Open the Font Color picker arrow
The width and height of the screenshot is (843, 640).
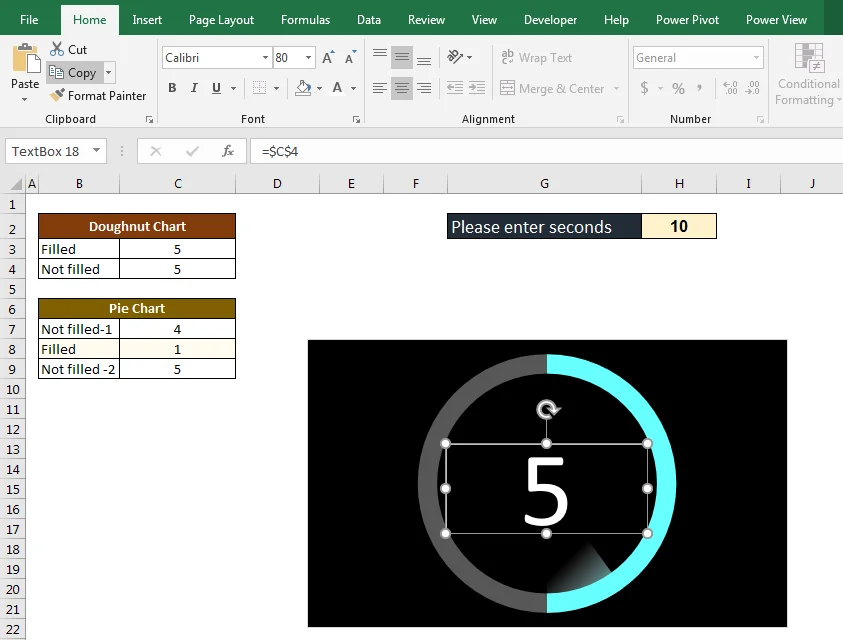click(353, 88)
